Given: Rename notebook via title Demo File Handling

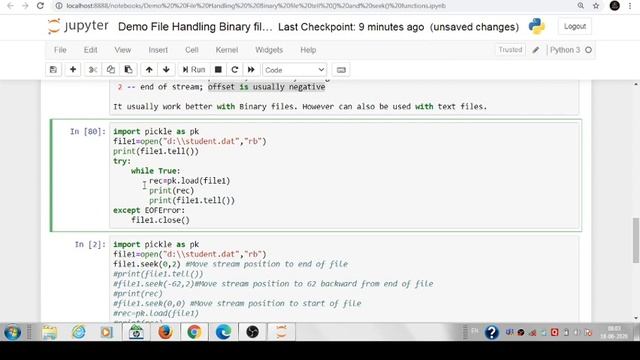Looking at the screenshot, I should pyautogui.click(x=195, y=27).
